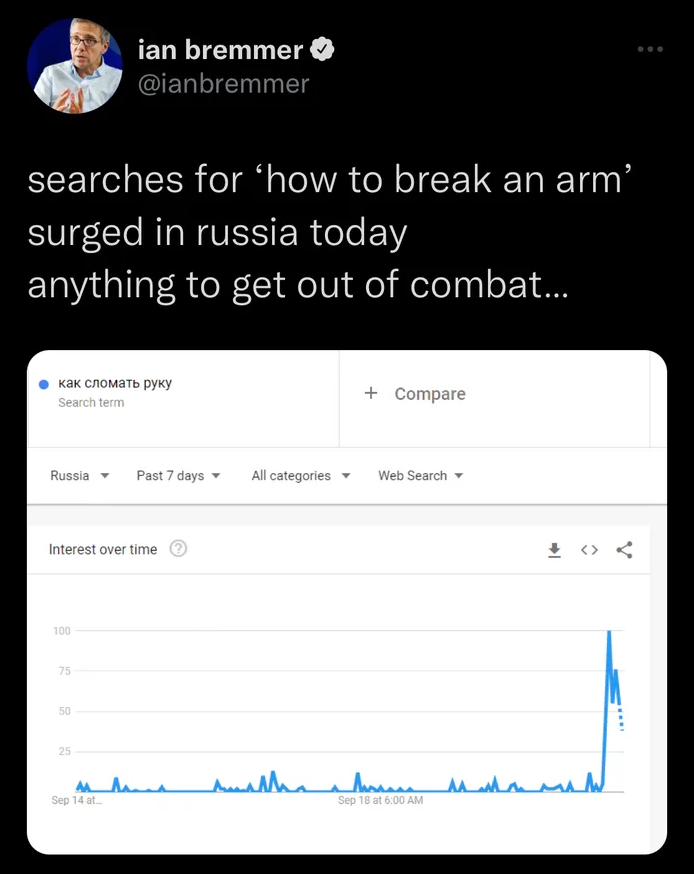Click the blue search term color dot
694x874 pixels.
coord(43,384)
